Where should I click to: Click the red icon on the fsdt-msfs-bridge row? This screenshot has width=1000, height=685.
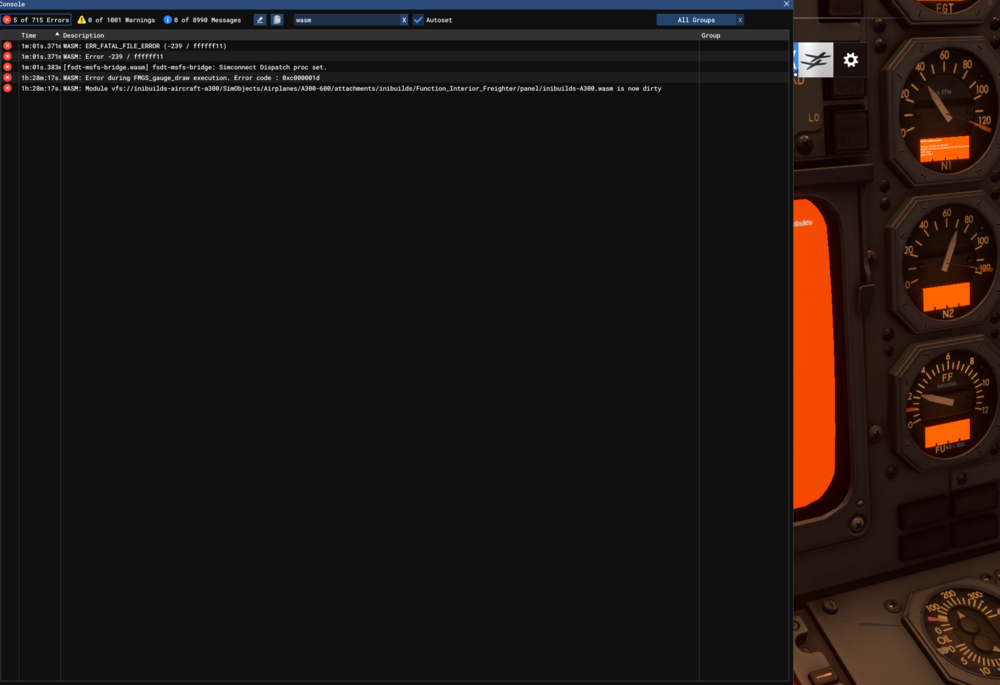pyautogui.click(x=6, y=67)
